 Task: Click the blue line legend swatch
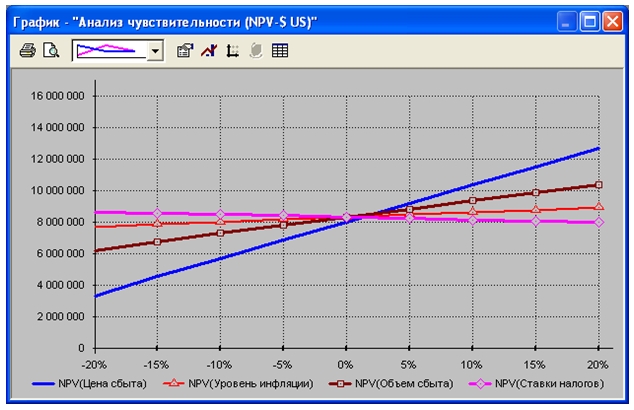point(43,384)
